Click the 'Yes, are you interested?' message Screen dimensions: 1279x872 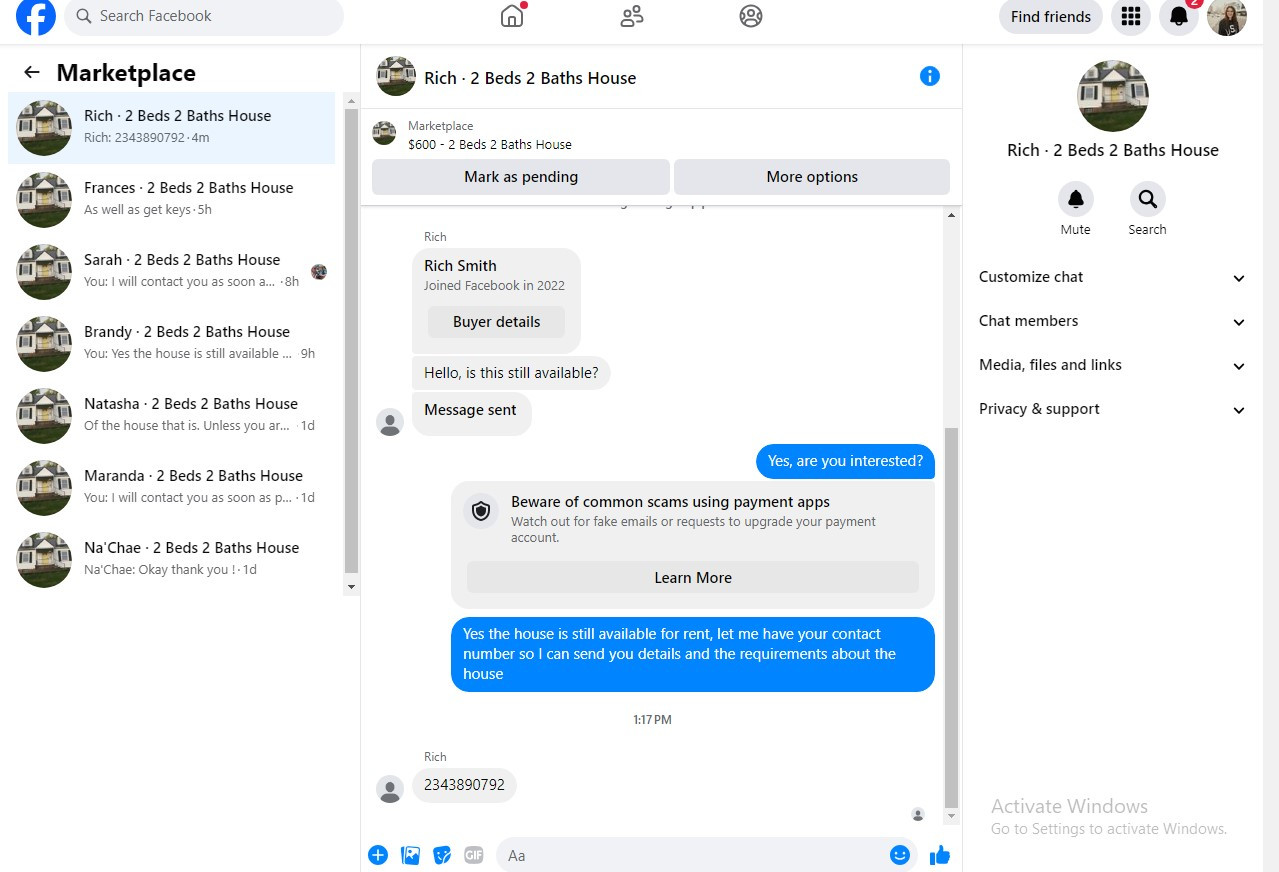point(845,461)
